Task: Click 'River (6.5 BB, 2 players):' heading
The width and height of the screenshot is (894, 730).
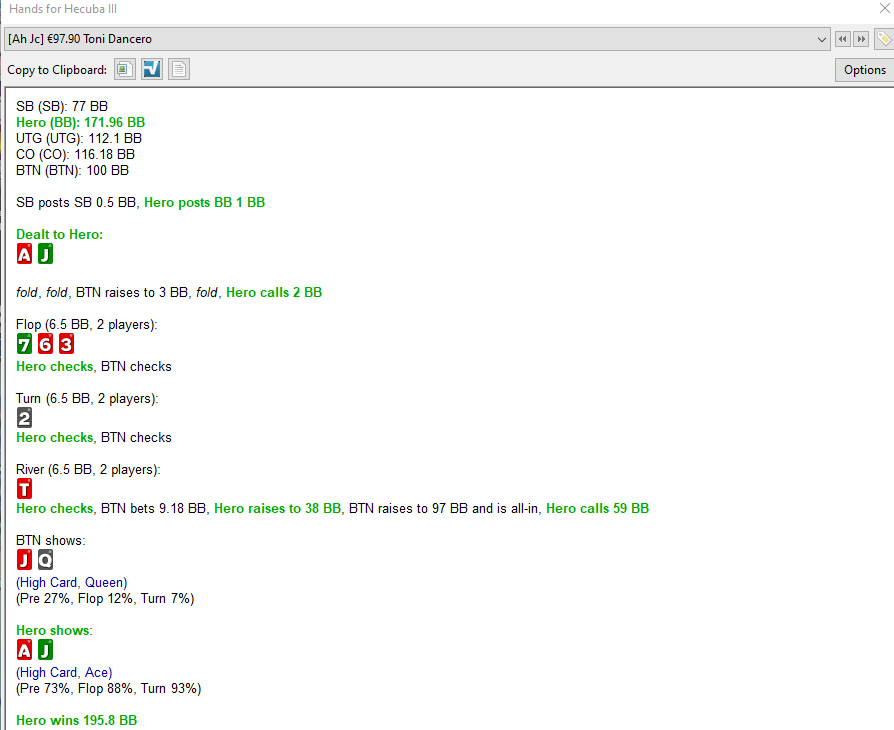Action: pos(88,469)
